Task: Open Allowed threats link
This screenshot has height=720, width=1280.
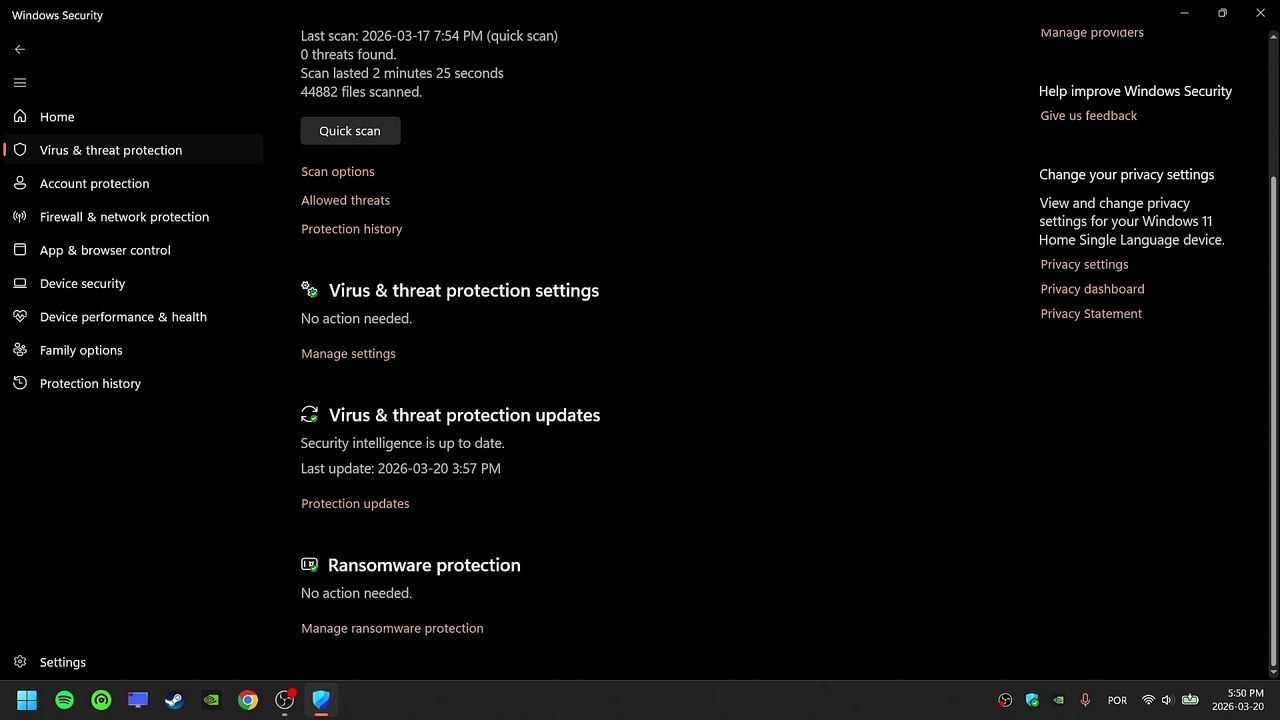Action: point(345,200)
